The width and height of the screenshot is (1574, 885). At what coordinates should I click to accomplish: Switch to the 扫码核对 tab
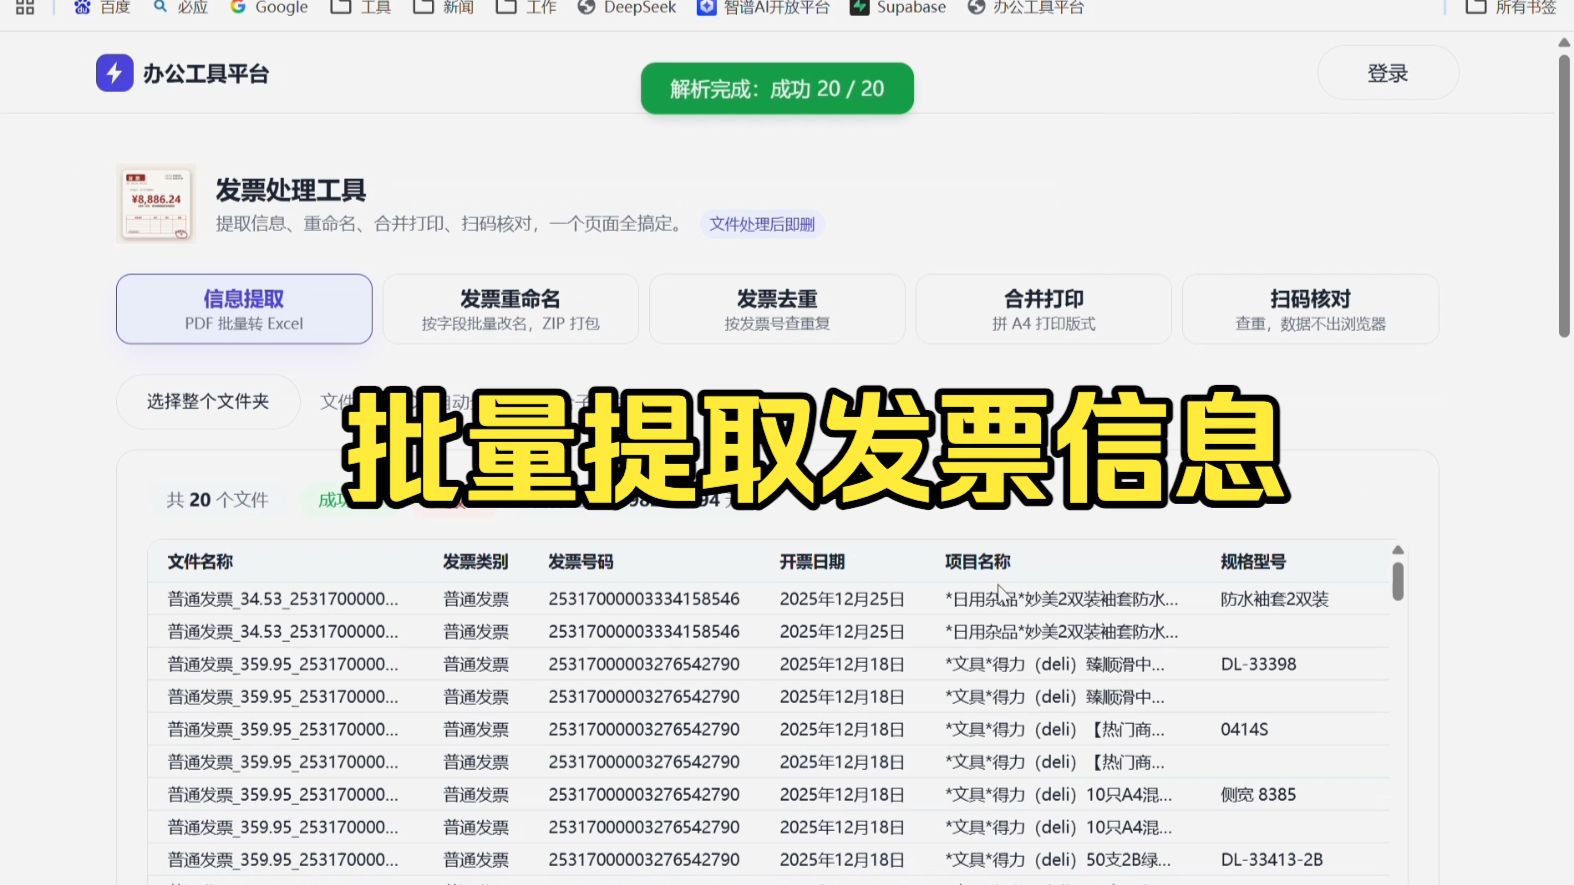(x=1310, y=309)
